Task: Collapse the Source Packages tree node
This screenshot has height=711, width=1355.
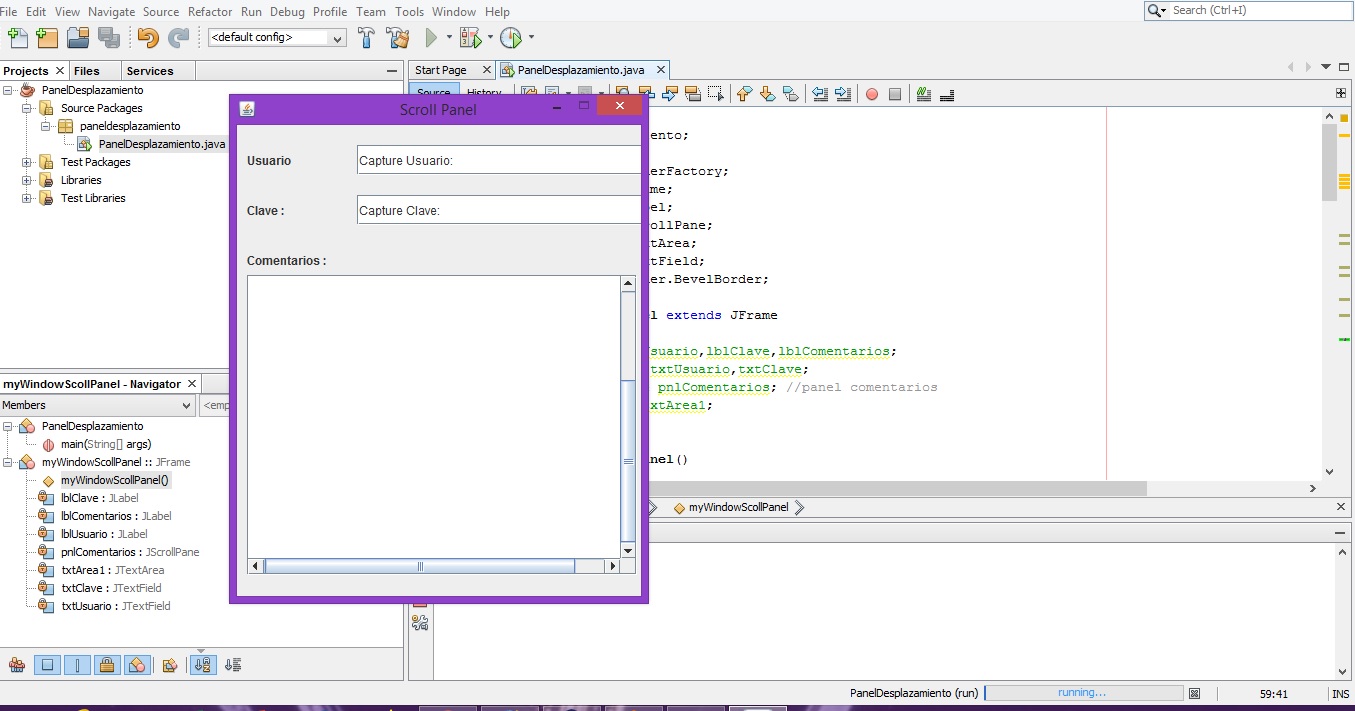Action: pyautogui.click(x=27, y=108)
